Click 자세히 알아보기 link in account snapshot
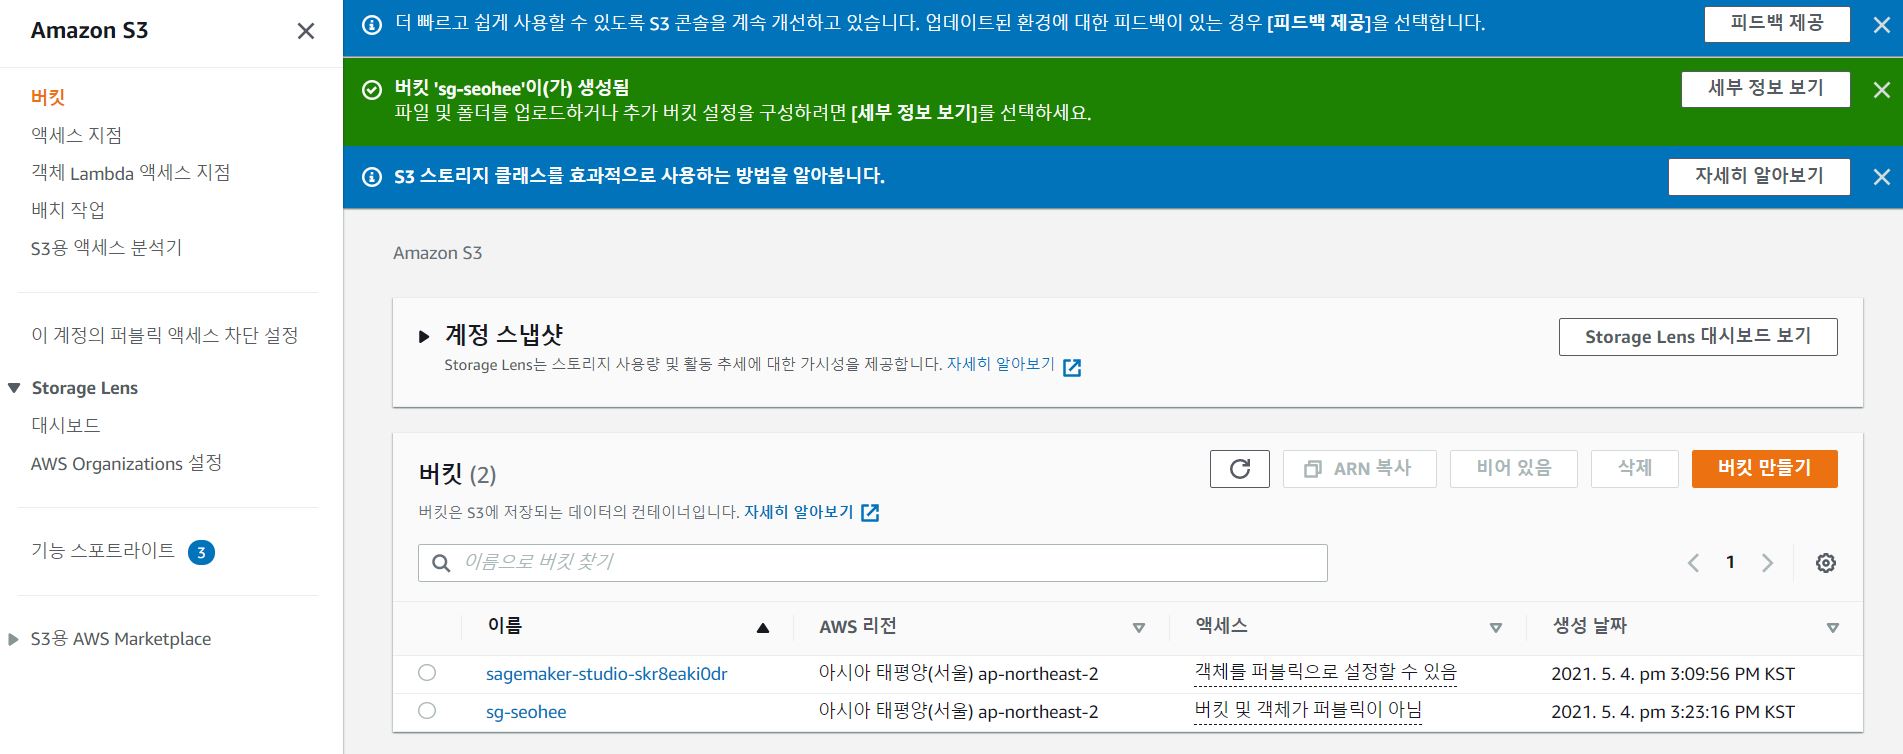The height and width of the screenshot is (754, 1903). pyautogui.click(x=1001, y=365)
